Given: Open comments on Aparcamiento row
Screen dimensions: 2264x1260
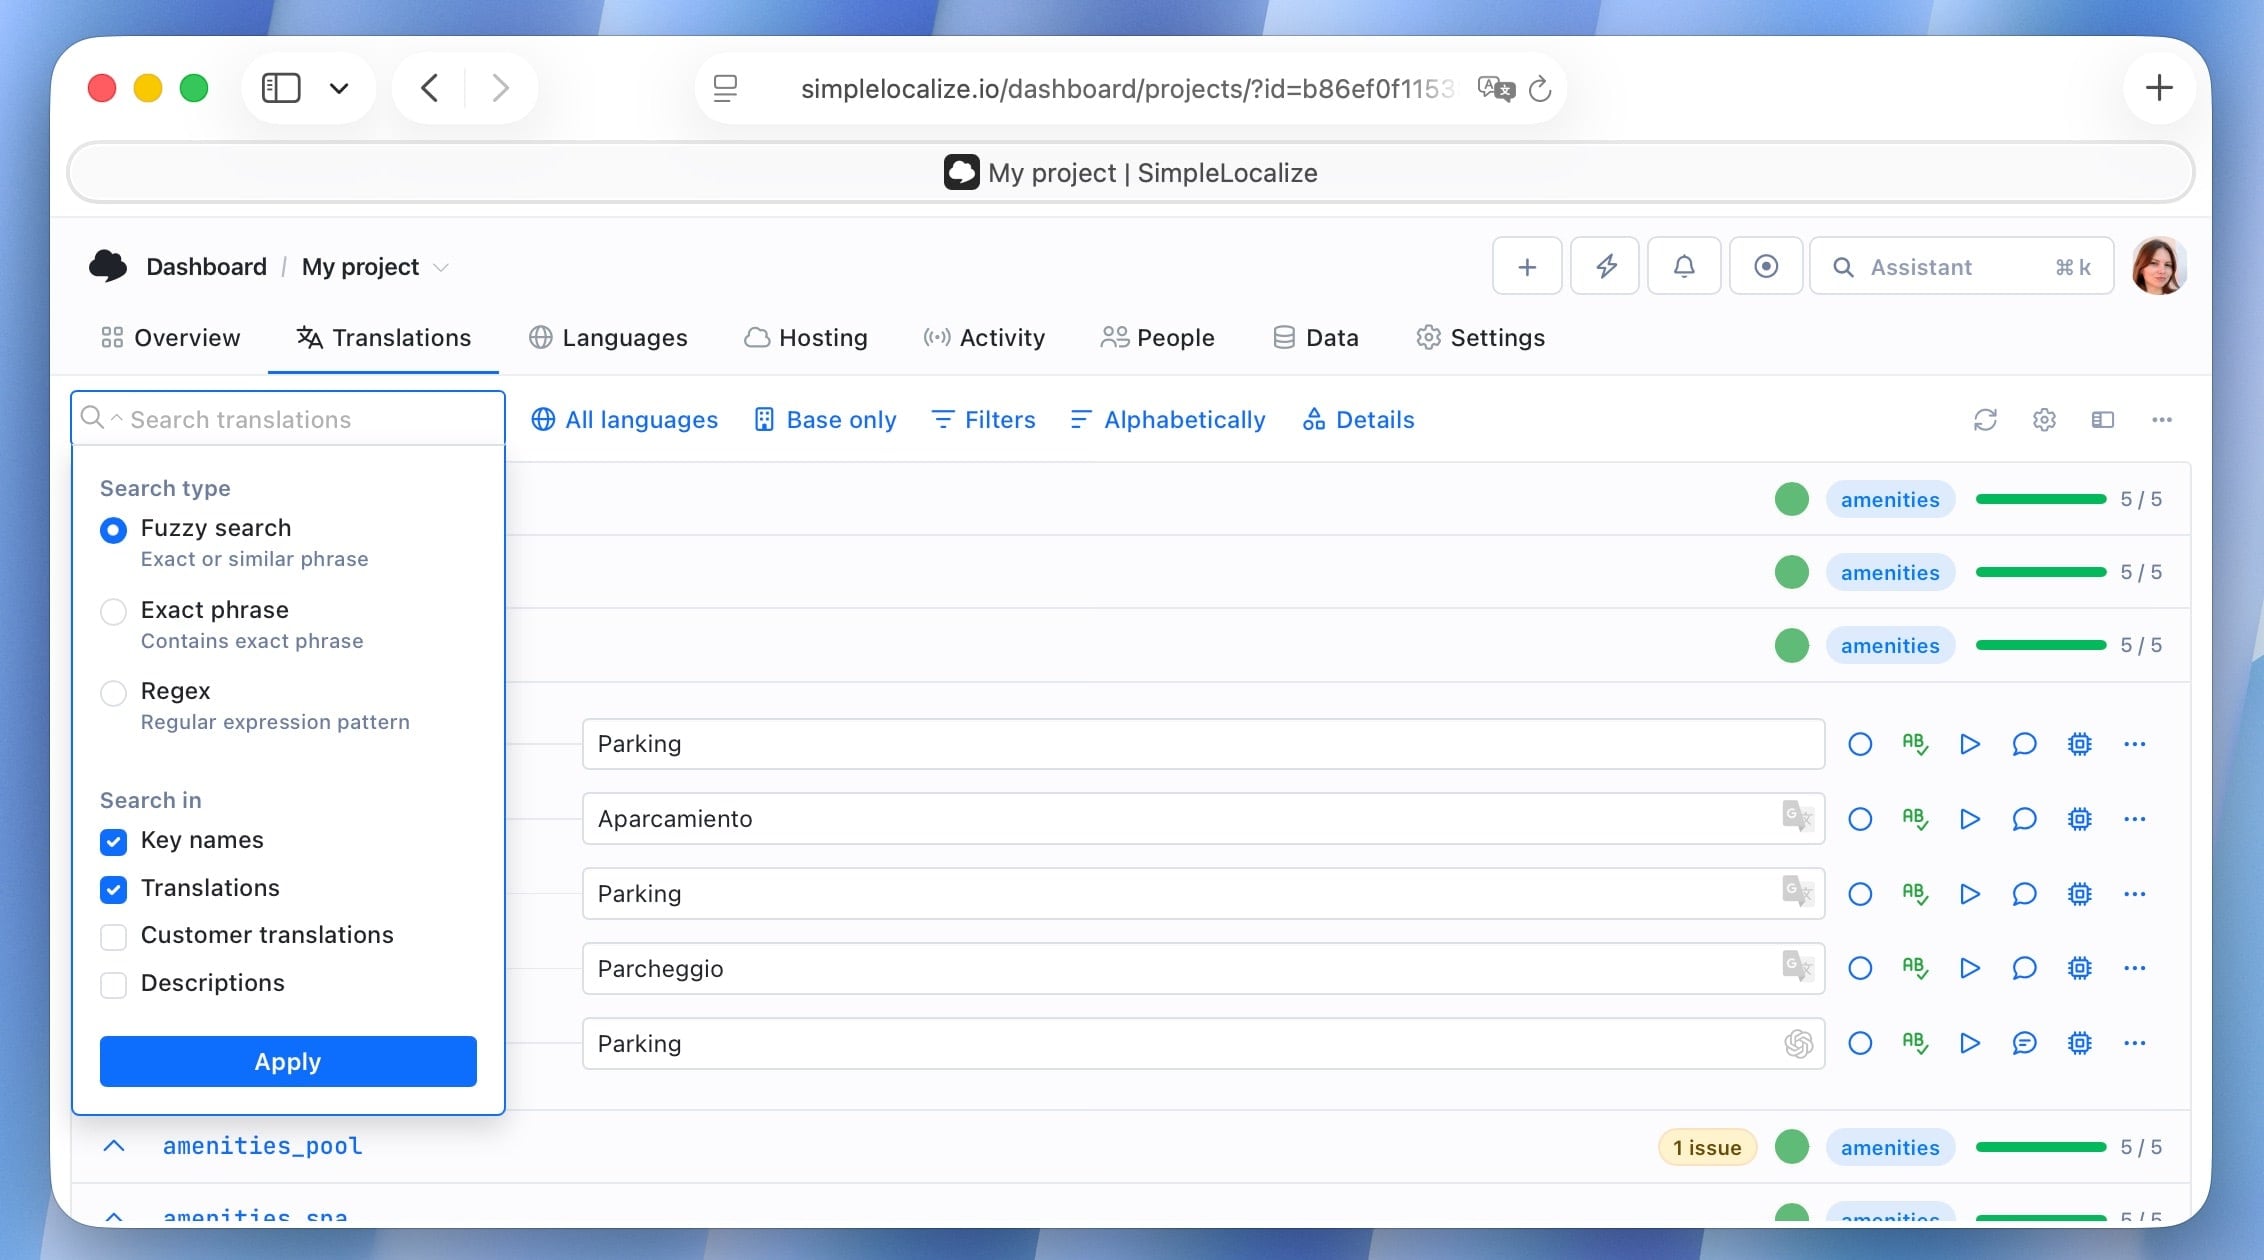Looking at the screenshot, I should pos(2024,819).
